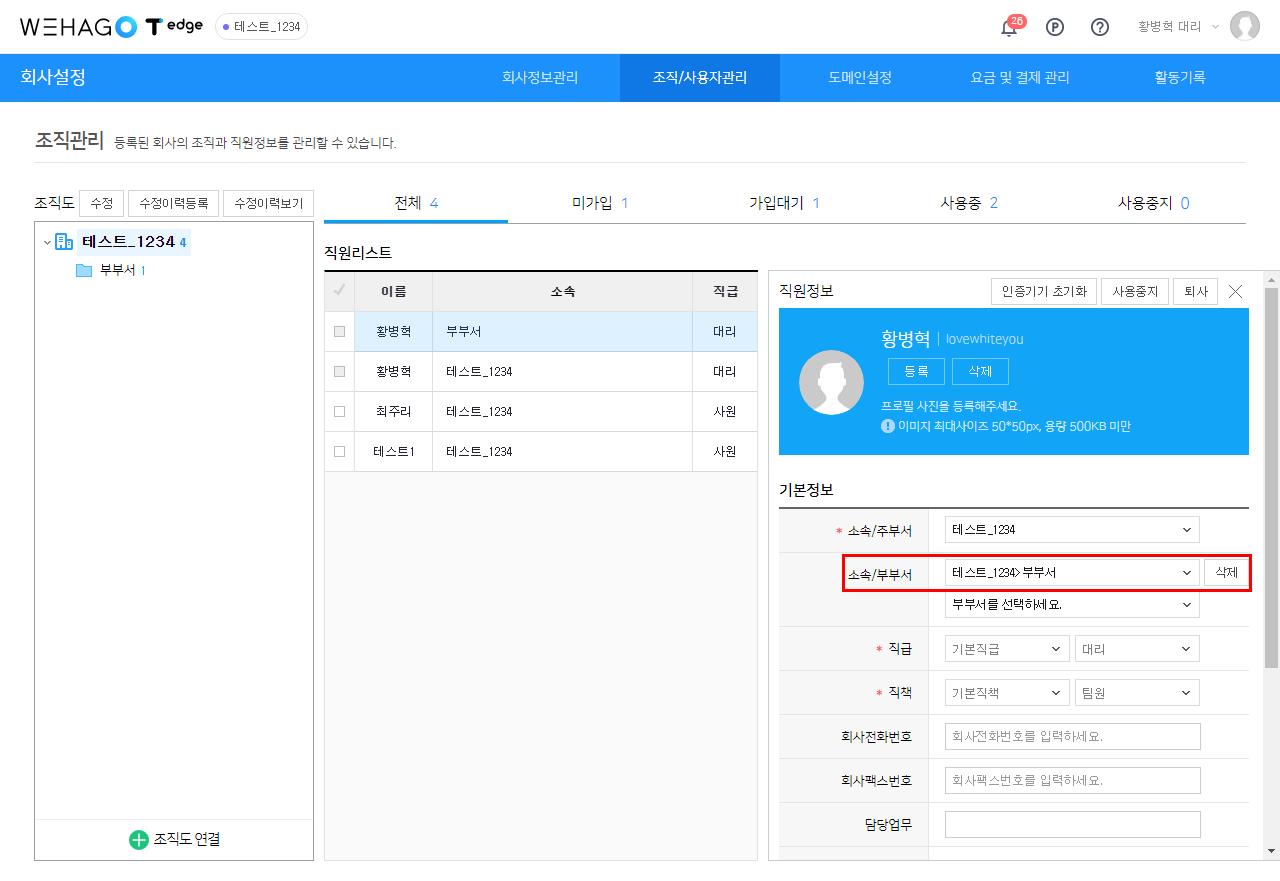Viewport: 1280px width, 881px height.
Task: Switch to the 도메인설정 menu tab
Action: (x=859, y=77)
